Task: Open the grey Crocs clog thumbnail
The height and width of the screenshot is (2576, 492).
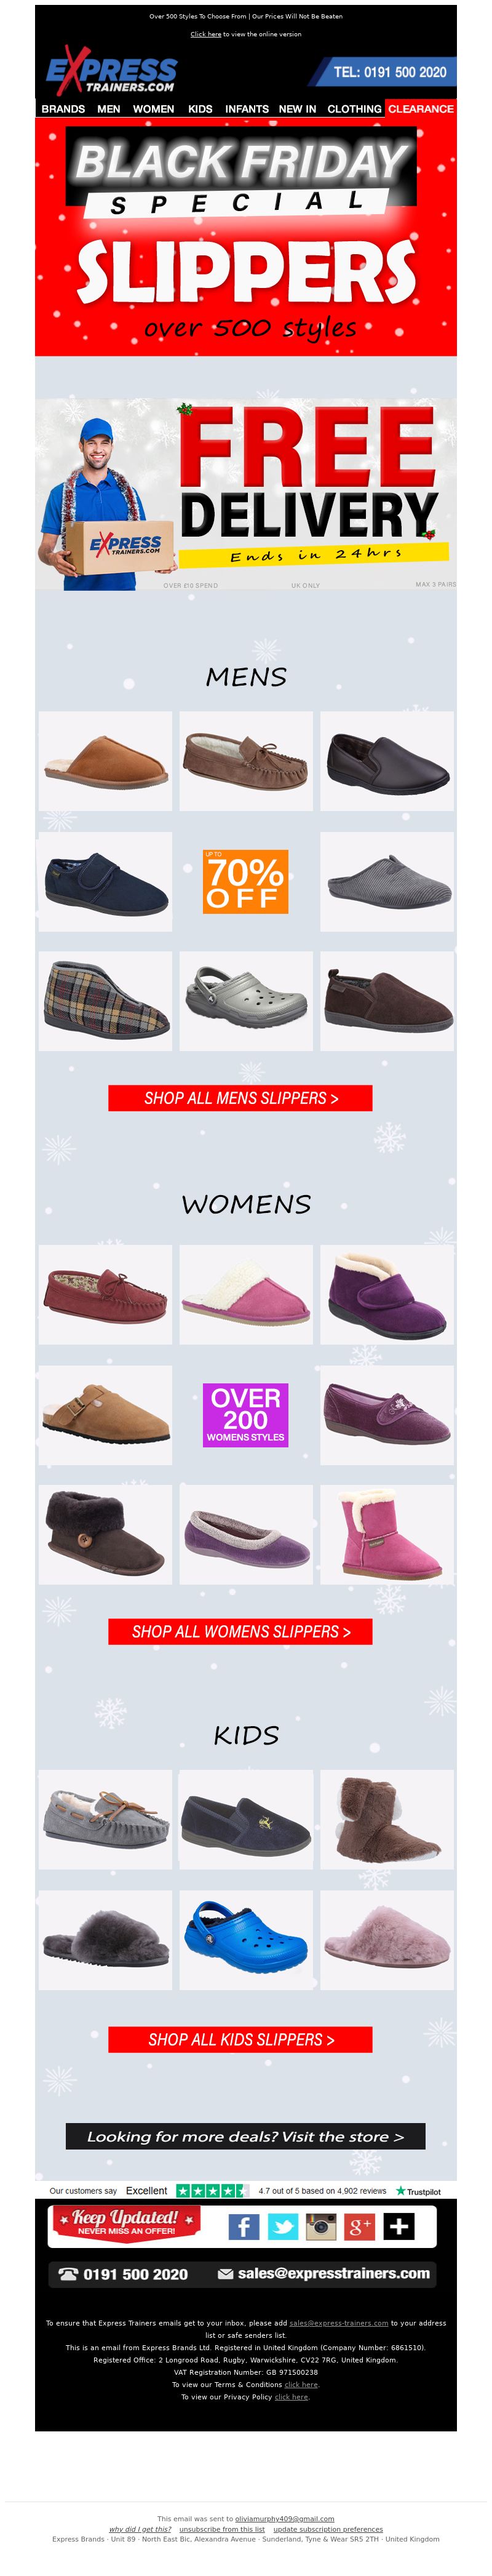Action: 245,1000
